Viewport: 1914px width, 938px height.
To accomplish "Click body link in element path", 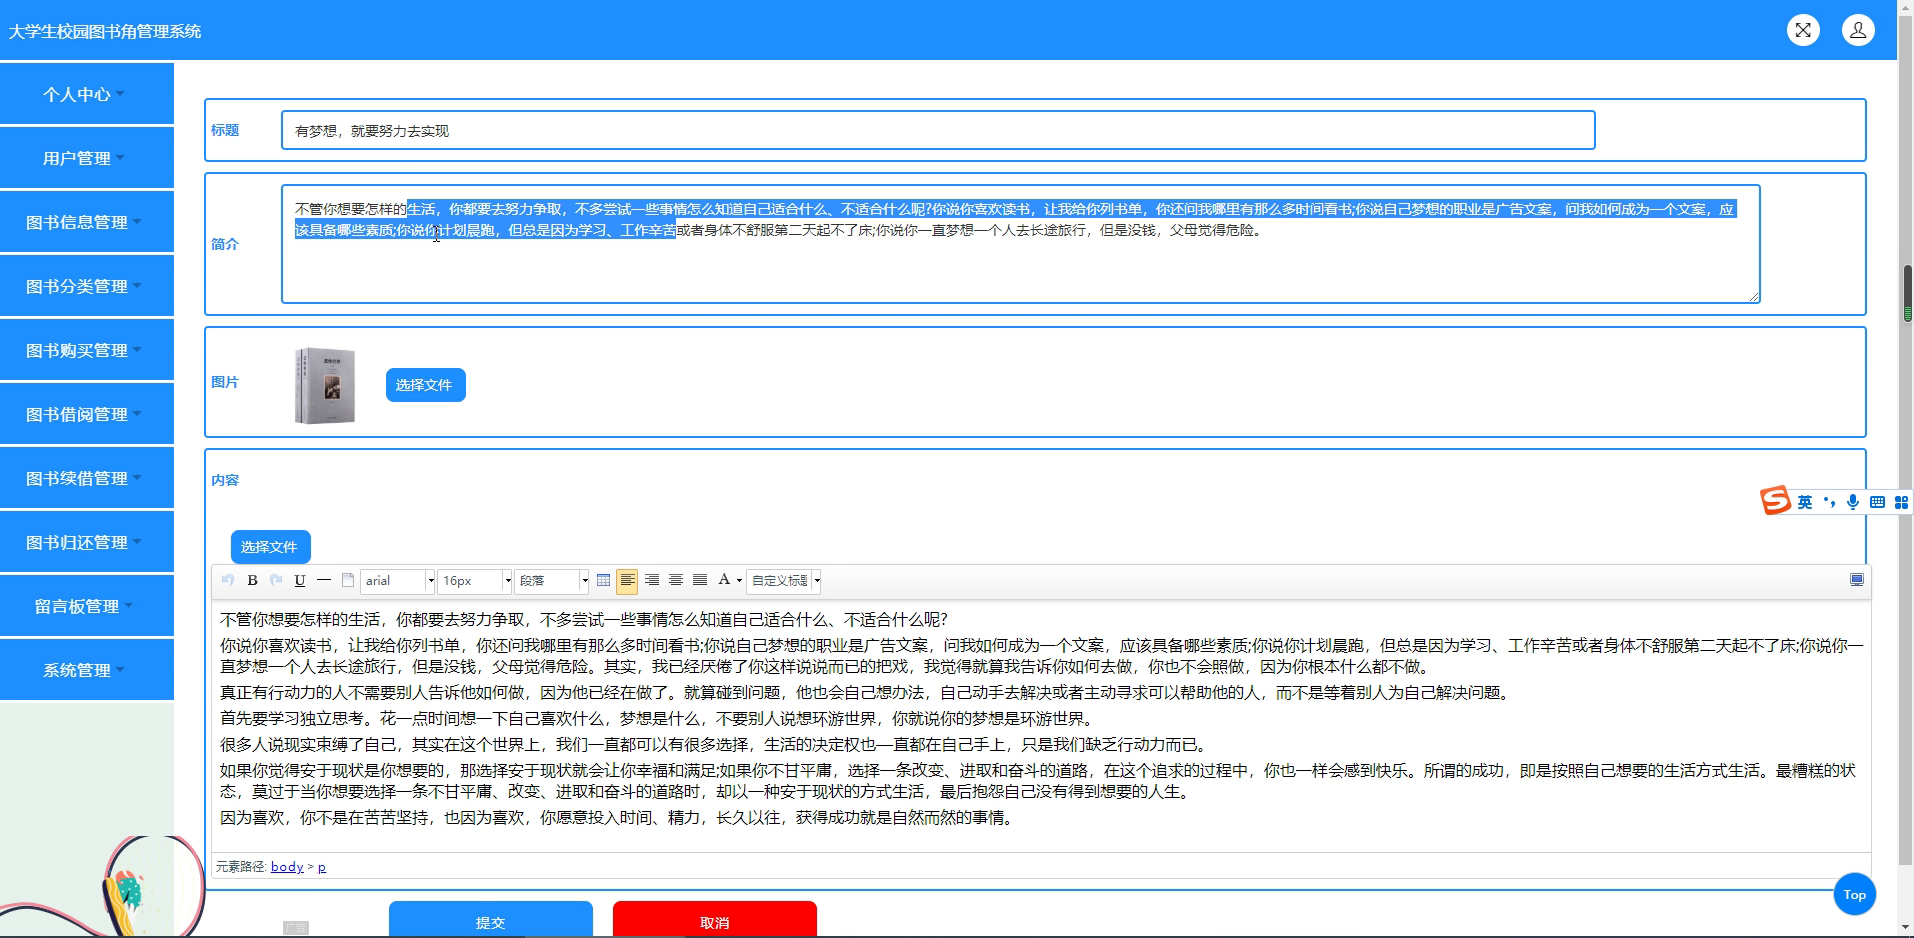I will pyautogui.click(x=287, y=867).
